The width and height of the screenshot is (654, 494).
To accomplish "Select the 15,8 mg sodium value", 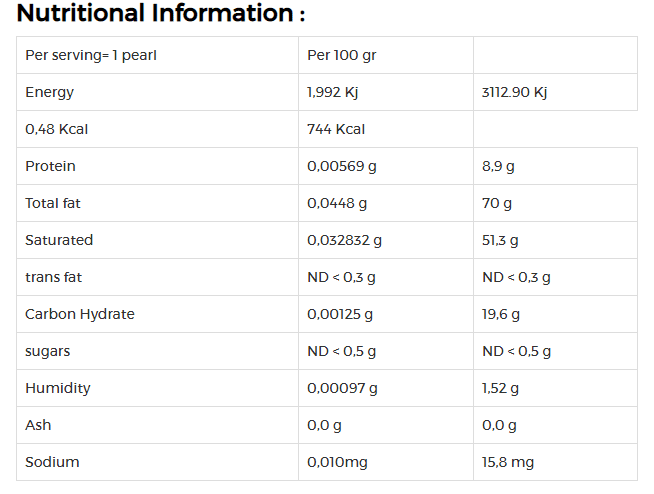I will point(508,462).
